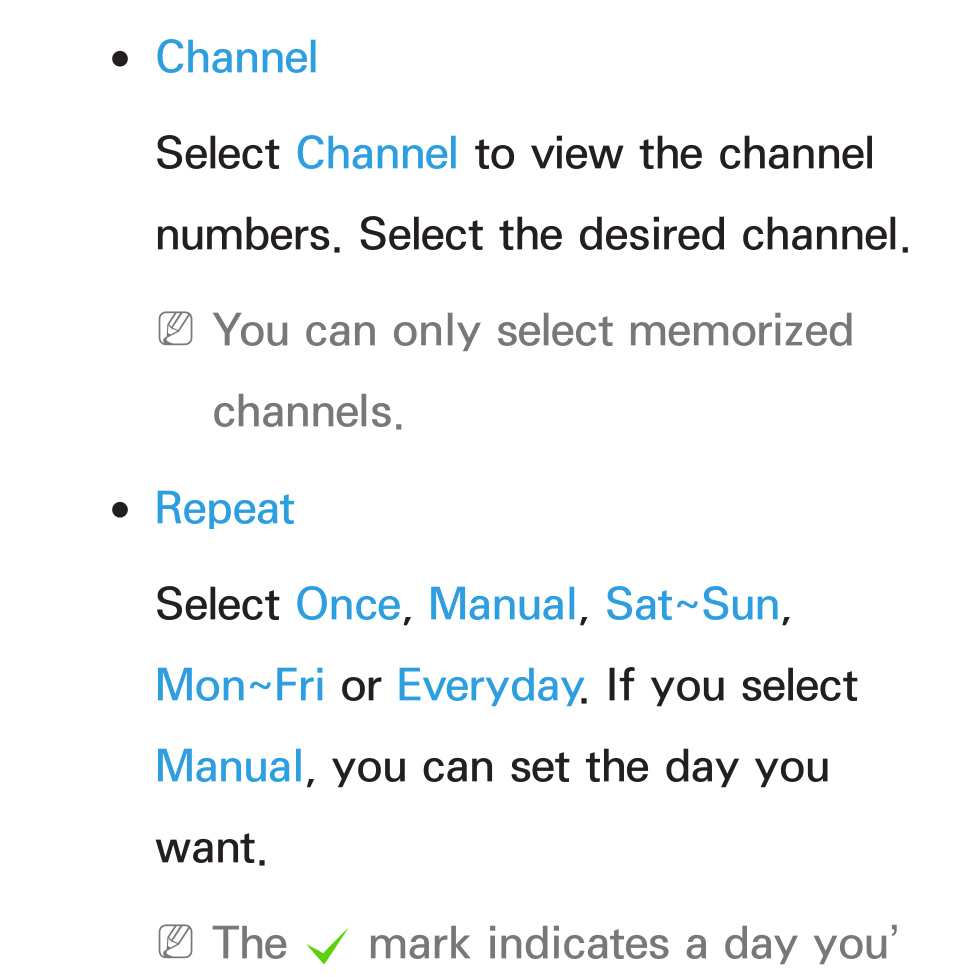This screenshot has width=954, height=977.
Task: Open the blue Repeat heading
Action: 224,510
